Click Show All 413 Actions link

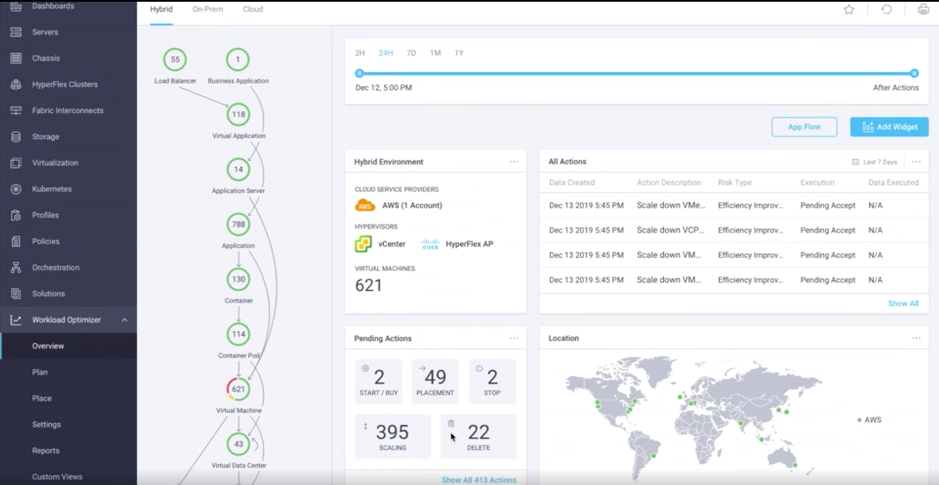[x=479, y=480]
